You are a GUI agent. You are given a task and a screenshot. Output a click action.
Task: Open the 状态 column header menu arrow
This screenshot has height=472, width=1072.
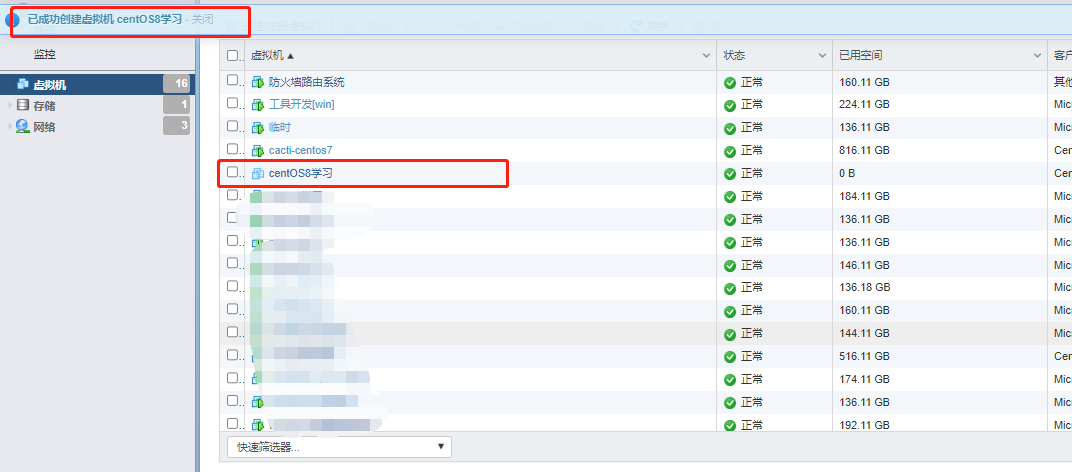coord(822,55)
